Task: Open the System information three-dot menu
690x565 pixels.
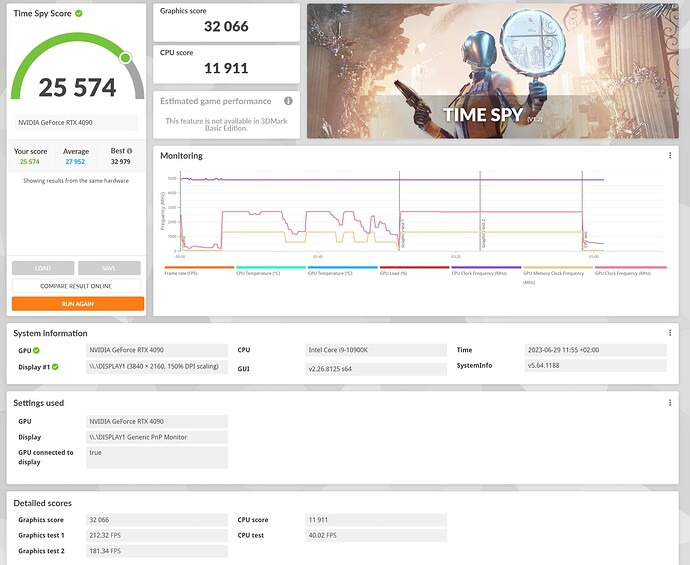Action: 669,333
